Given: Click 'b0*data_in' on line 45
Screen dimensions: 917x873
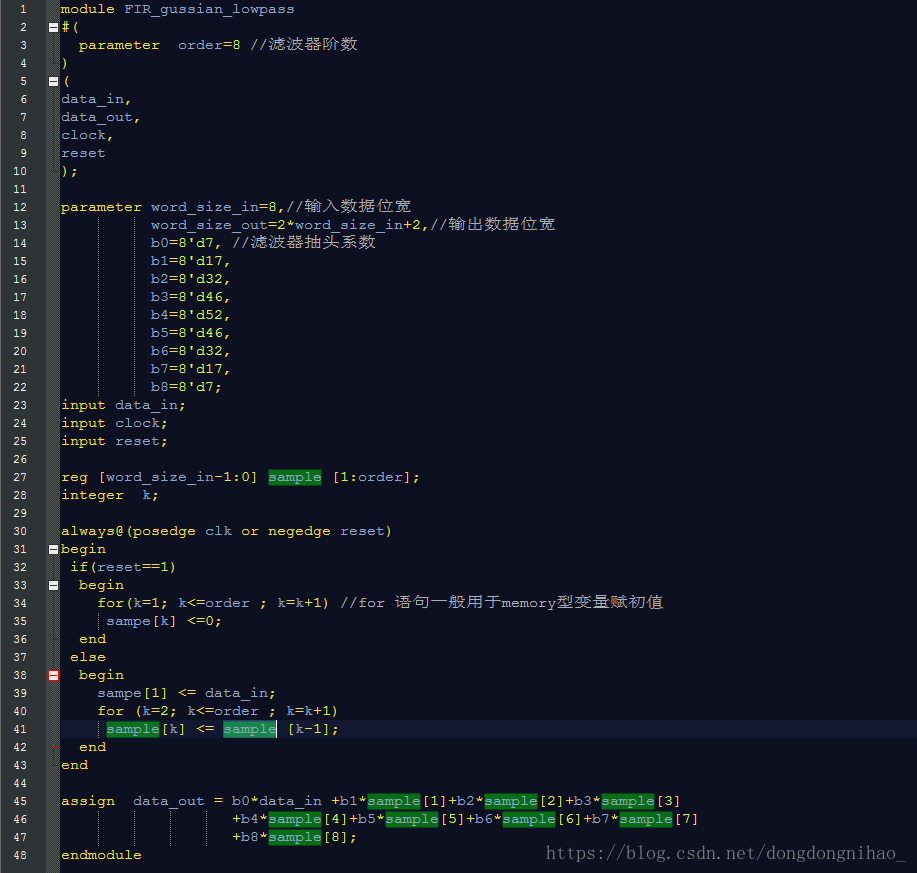Looking at the screenshot, I should (x=277, y=801).
